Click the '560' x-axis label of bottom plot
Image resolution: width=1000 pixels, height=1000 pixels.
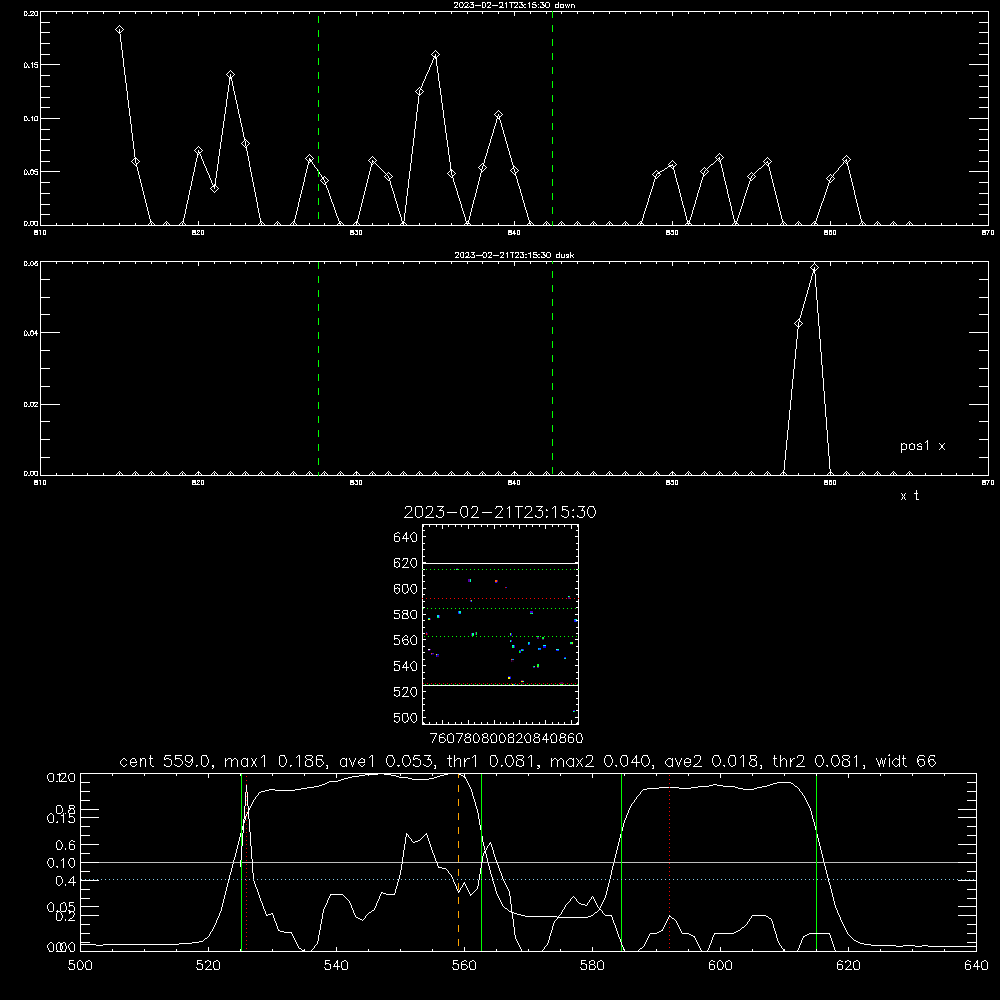tap(464, 966)
